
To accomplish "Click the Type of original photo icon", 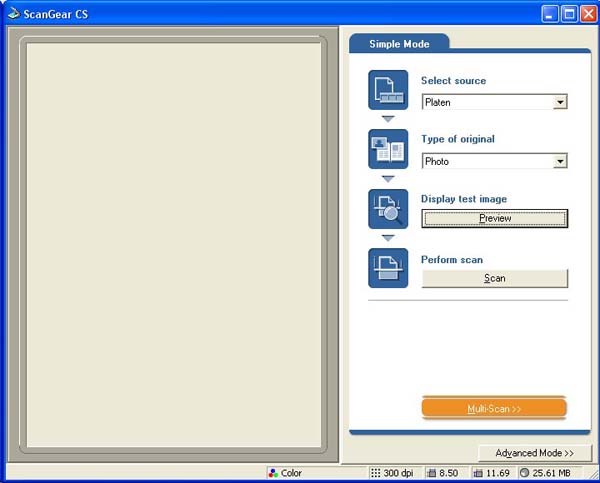I will 388,149.
